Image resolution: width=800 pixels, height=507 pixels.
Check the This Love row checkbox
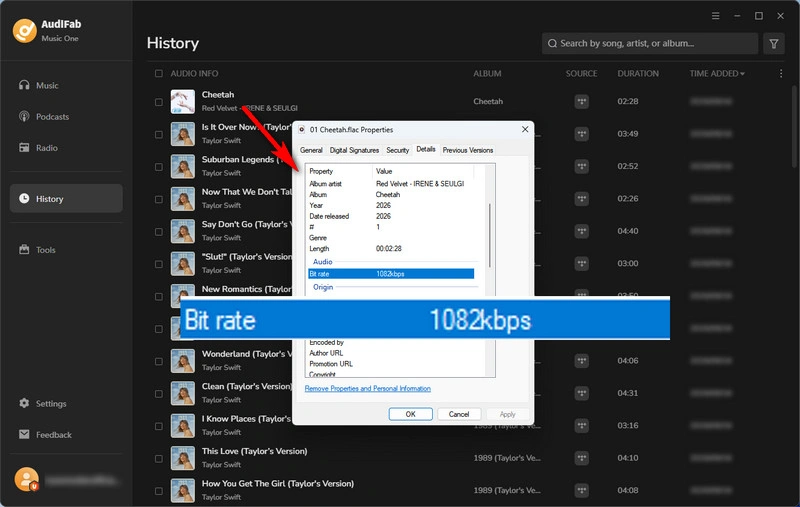[159, 458]
